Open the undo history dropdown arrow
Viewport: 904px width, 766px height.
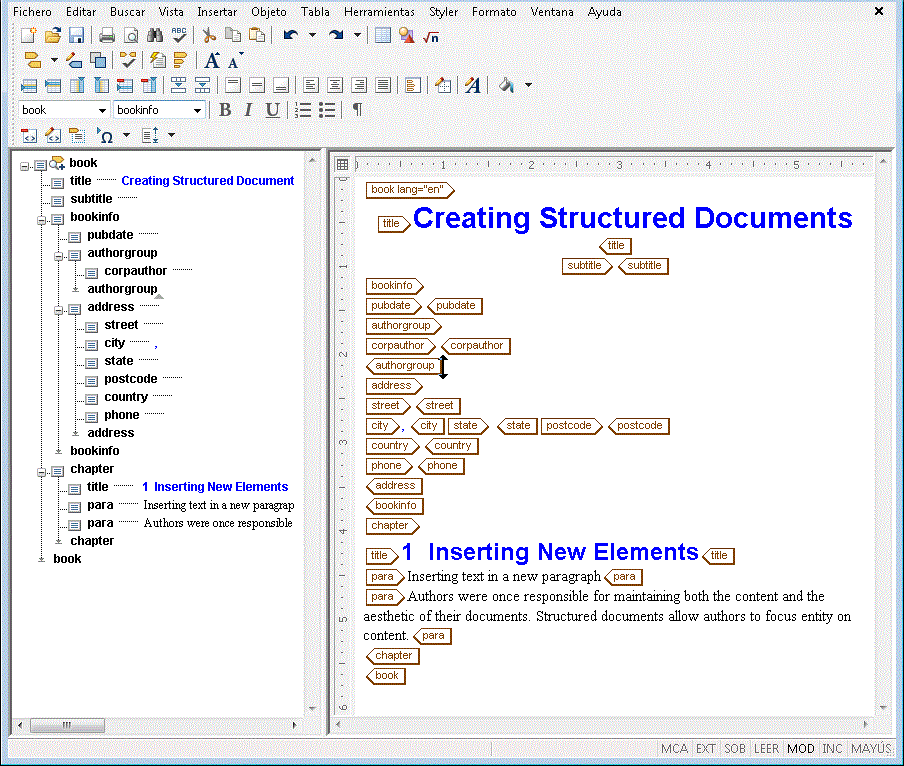(312, 35)
